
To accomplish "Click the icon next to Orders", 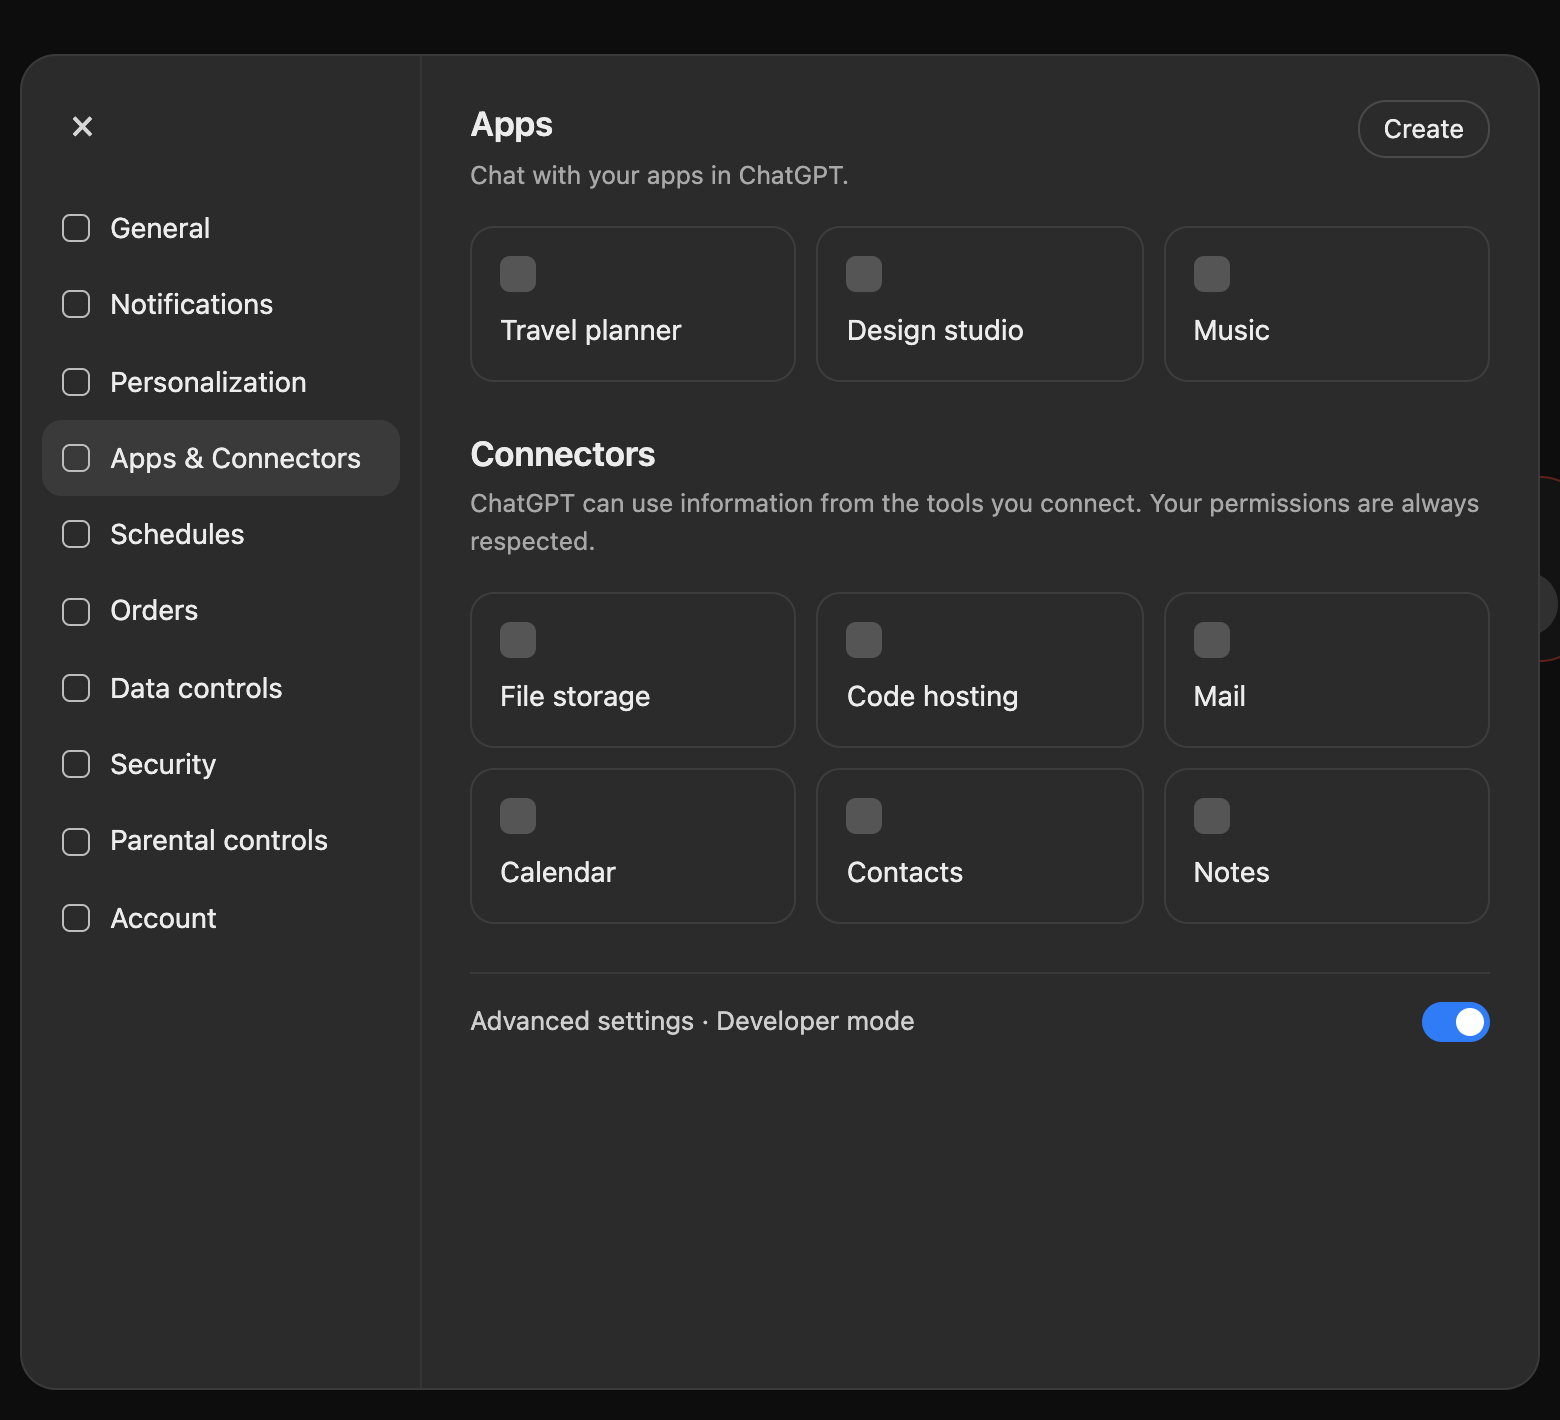I will click(76, 611).
